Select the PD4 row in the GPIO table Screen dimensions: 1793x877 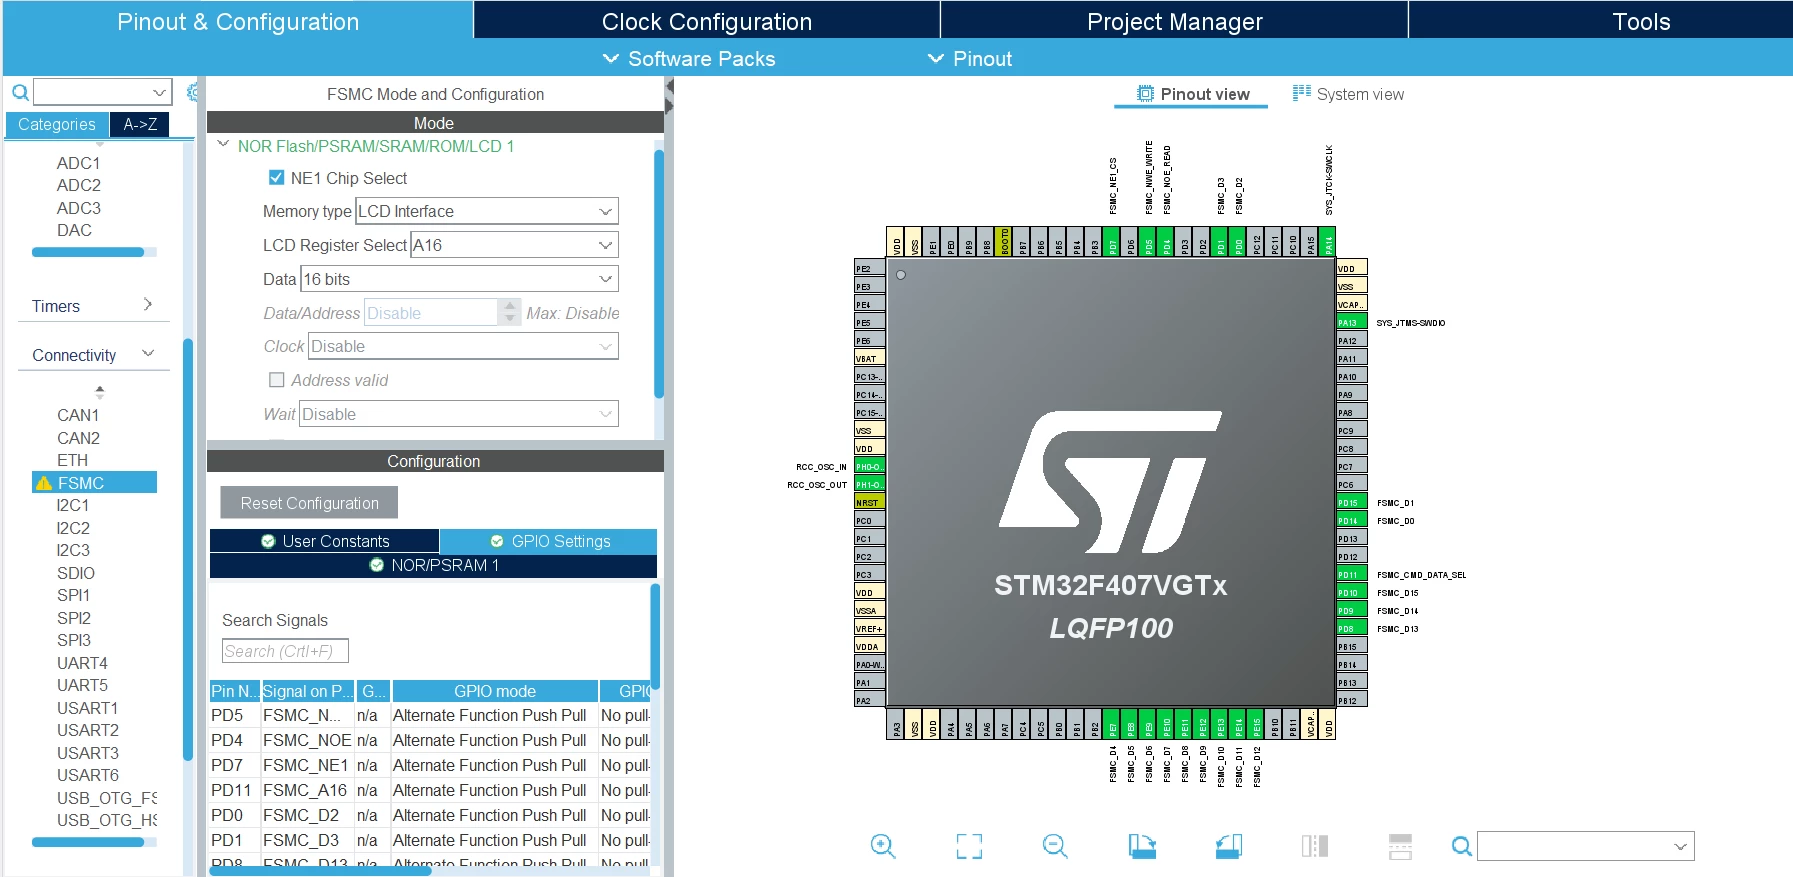point(430,740)
